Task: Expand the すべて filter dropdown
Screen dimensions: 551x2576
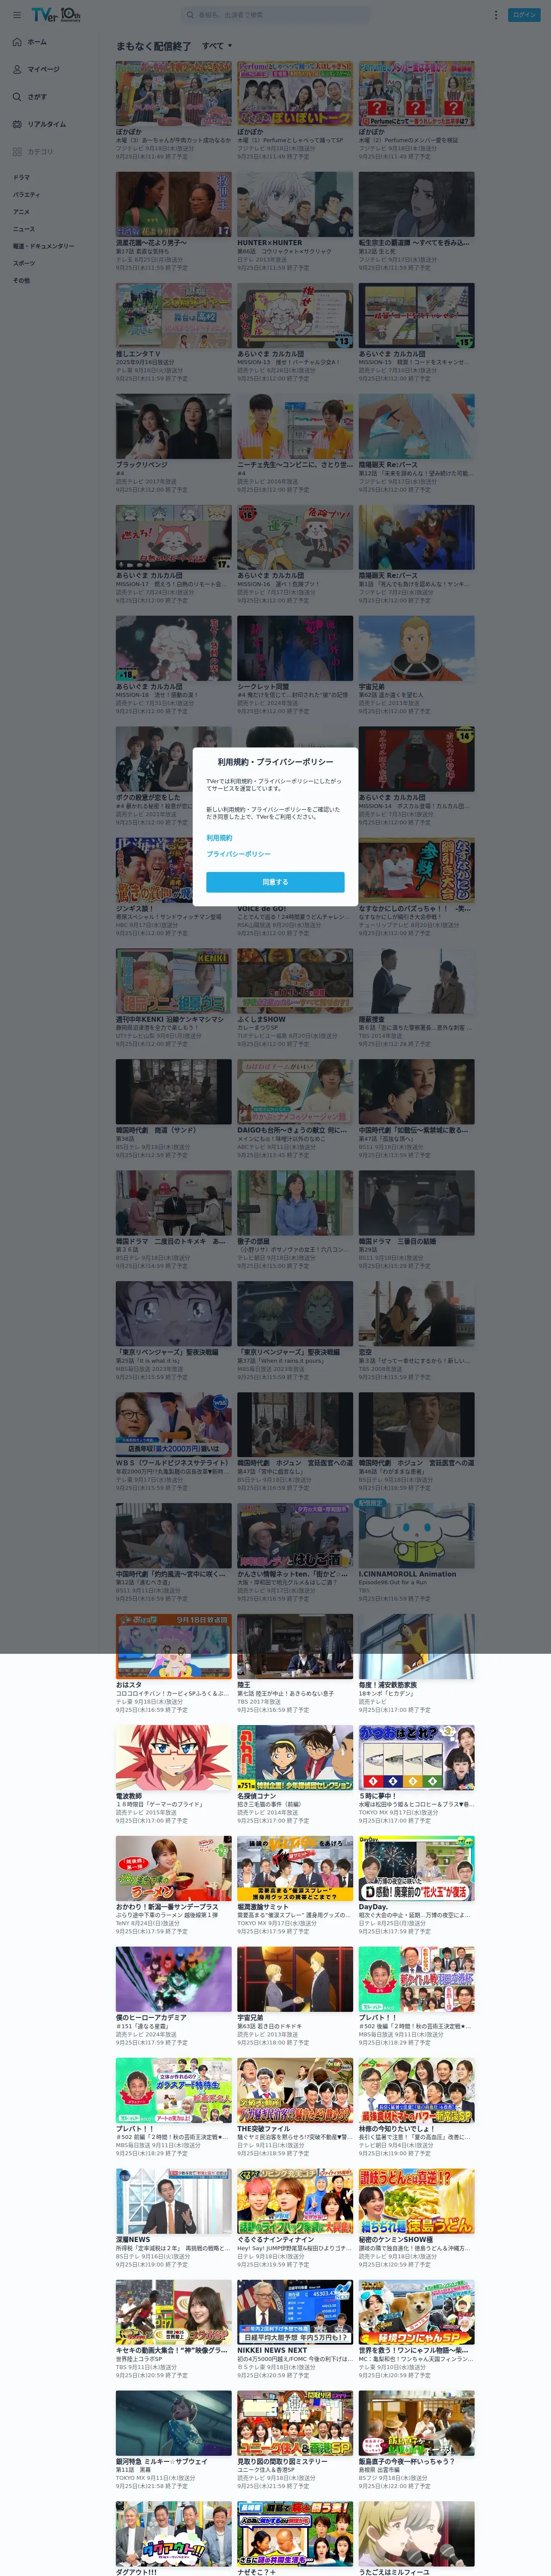Action: (x=217, y=46)
